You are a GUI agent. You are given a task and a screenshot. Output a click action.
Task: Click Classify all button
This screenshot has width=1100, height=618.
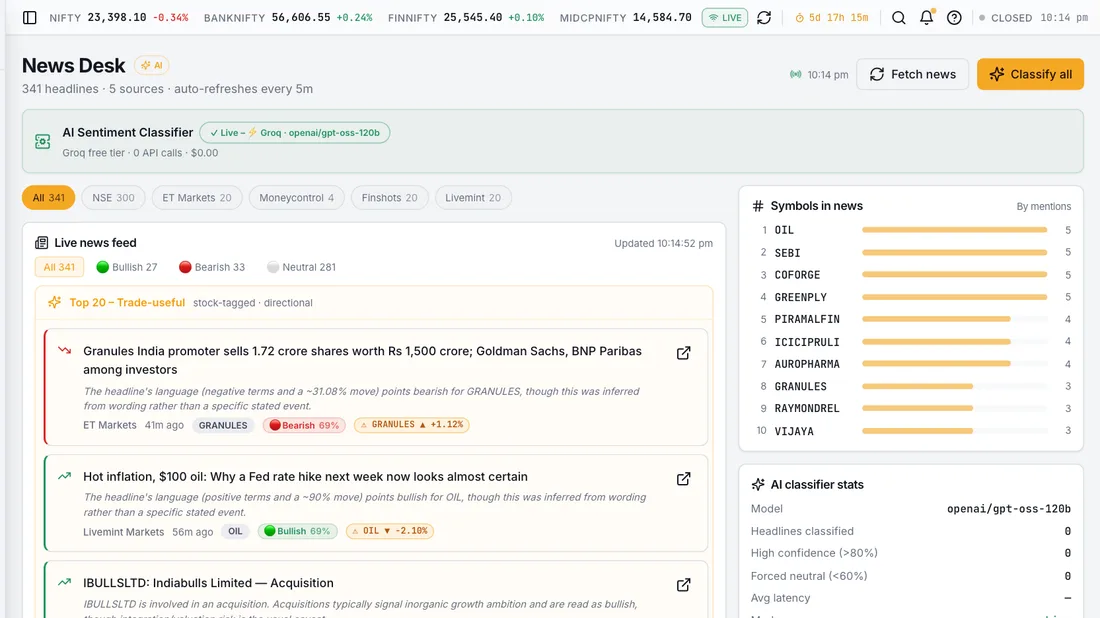click(1030, 74)
